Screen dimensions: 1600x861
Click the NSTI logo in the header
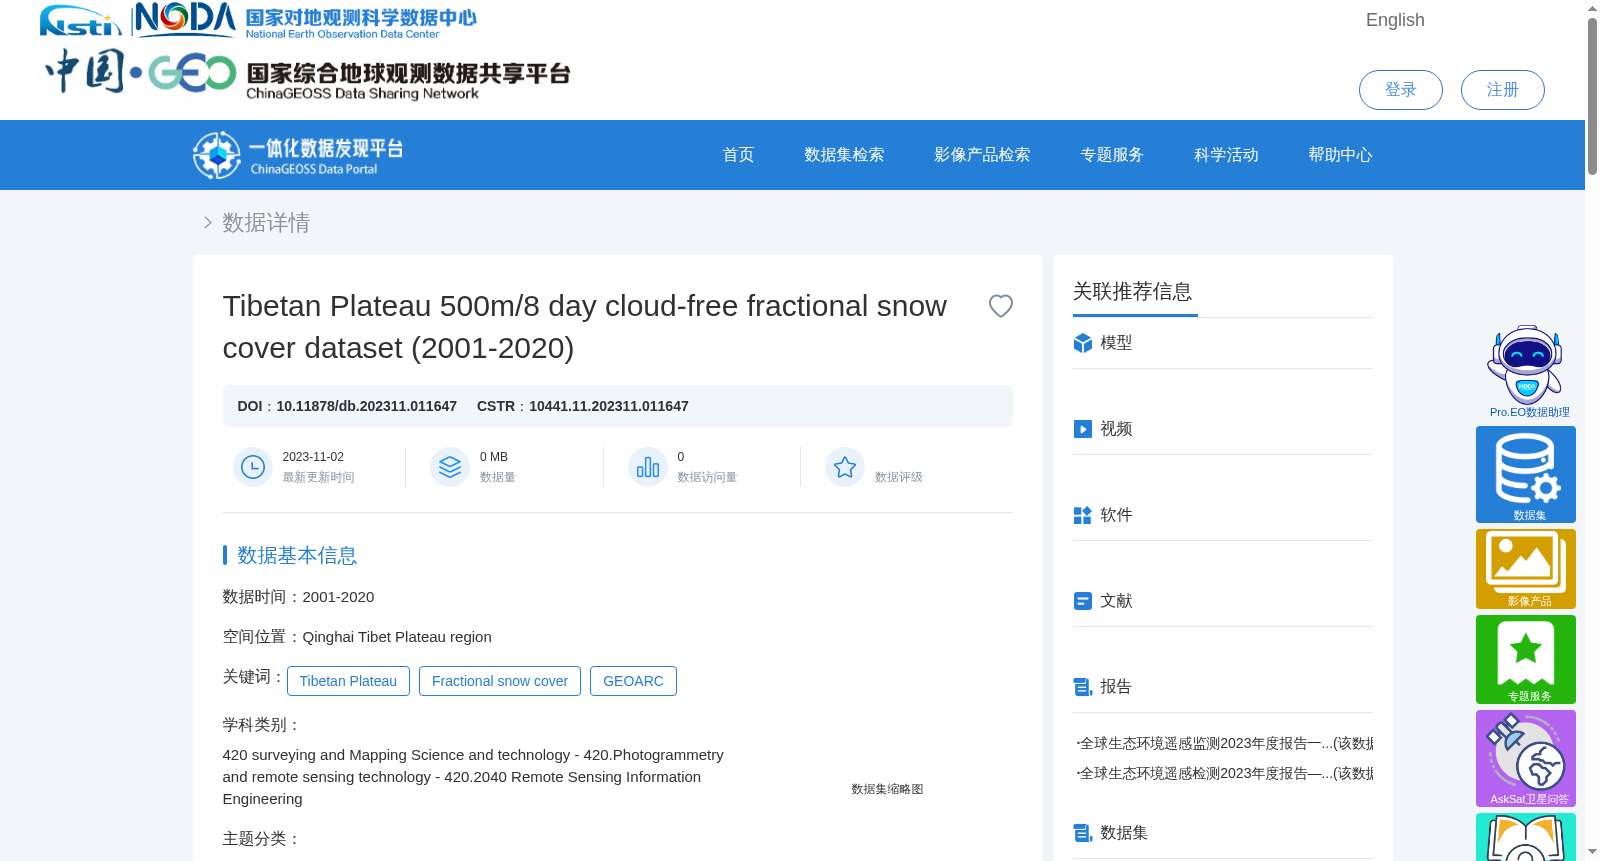[x=80, y=21]
